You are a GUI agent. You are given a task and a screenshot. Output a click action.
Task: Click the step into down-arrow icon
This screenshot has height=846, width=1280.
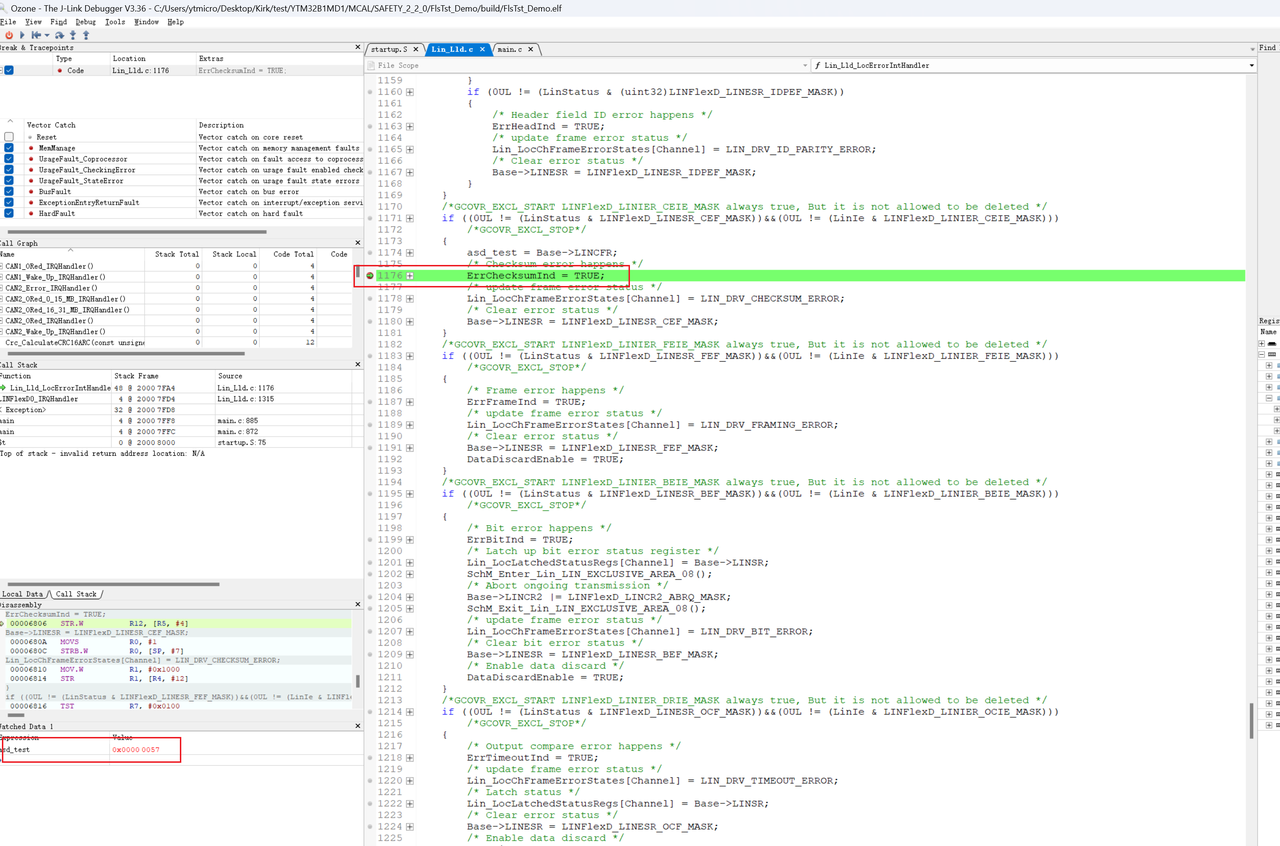(73, 35)
